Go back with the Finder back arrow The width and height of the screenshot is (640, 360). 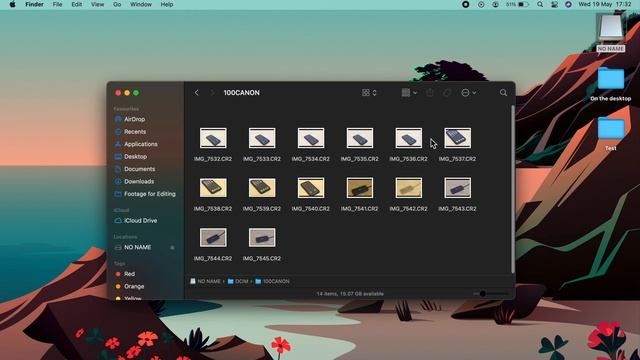click(197, 93)
